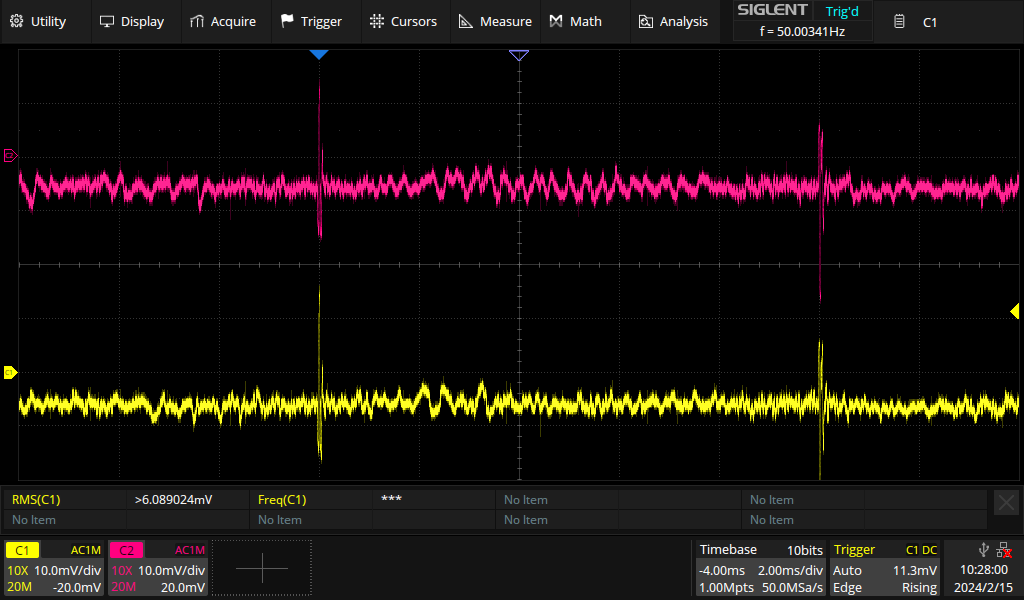Close the measurement panel with X
The height and width of the screenshot is (600, 1024).
tap(1006, 503)
